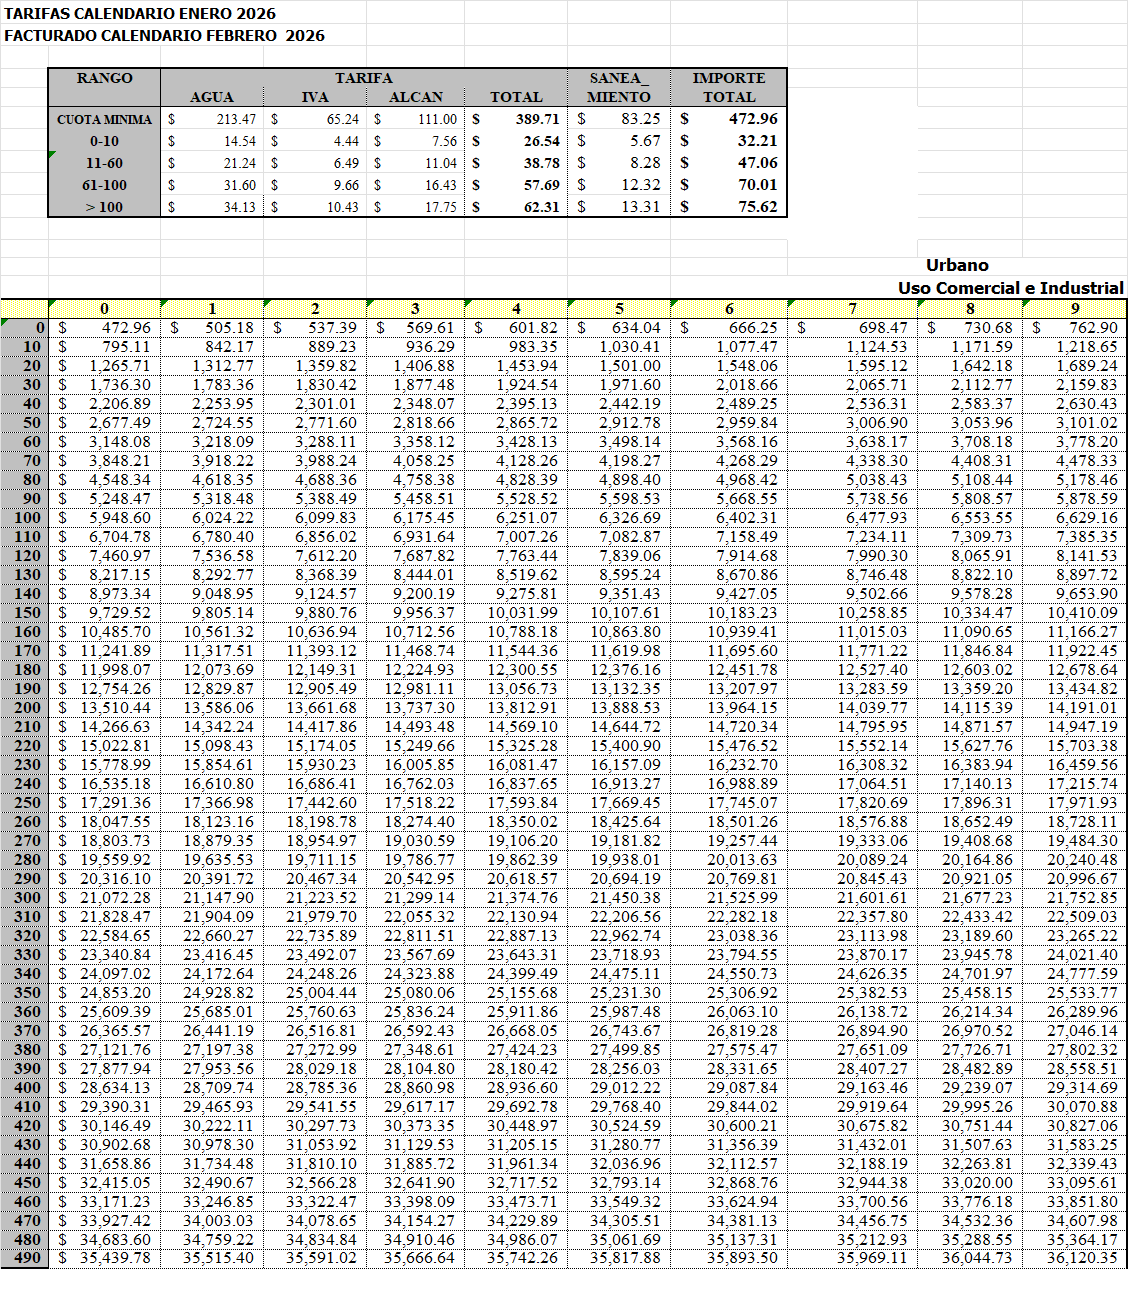Click the CUOTA MINIMA row label
Viewport: 1128px width, 1297px height.
click(x=104, y=119)
